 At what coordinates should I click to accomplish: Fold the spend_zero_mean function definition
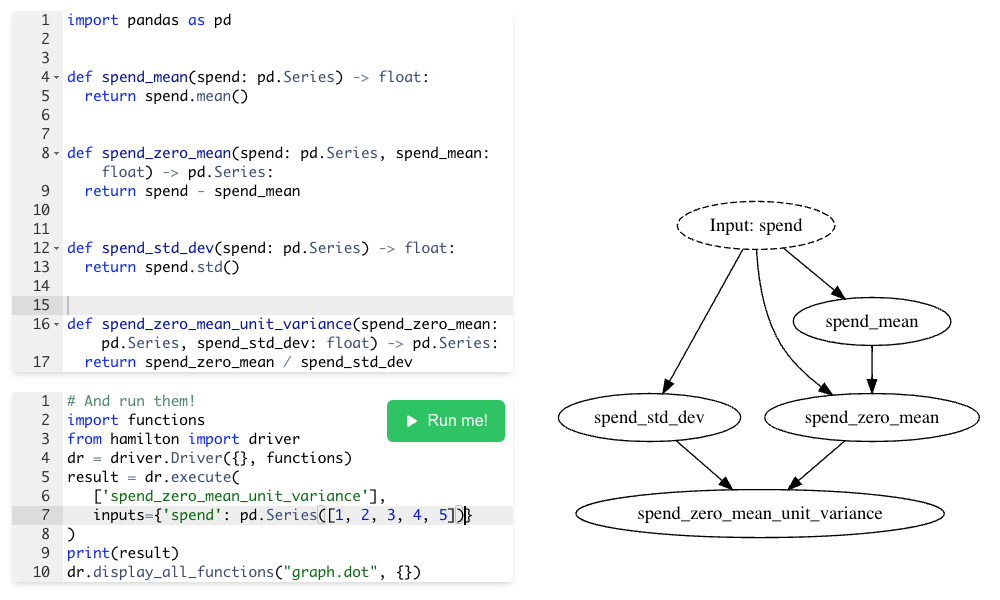click(x=57, y=154)
